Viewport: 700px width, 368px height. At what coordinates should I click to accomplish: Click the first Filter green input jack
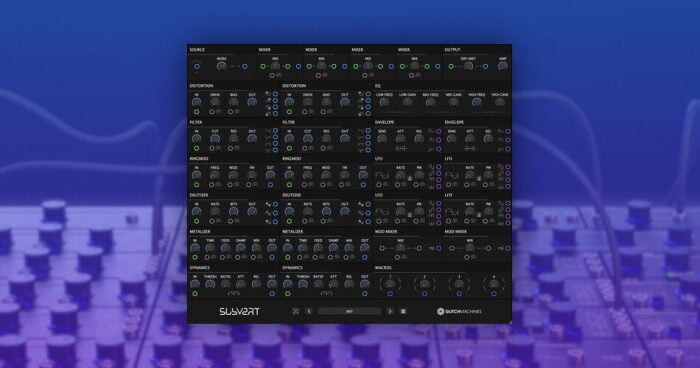tap(196, 148)
